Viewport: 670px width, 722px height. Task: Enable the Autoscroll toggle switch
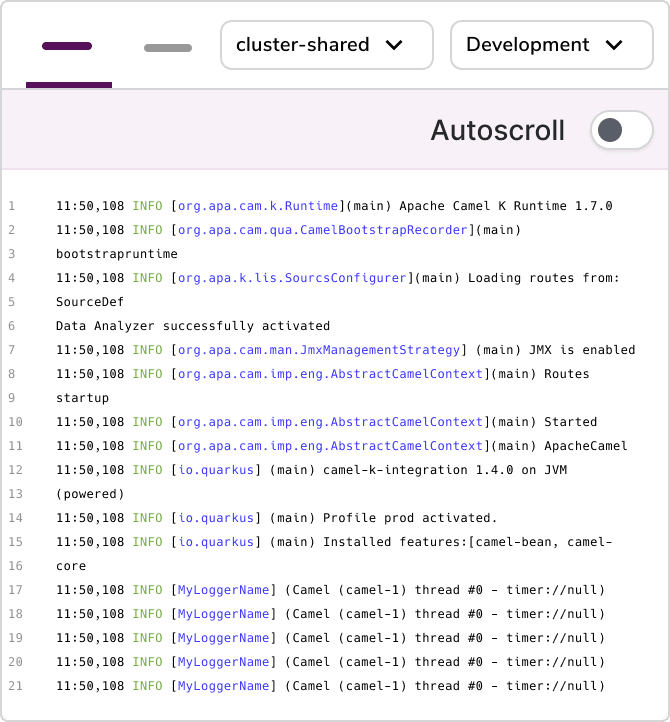tap(620, 130)
